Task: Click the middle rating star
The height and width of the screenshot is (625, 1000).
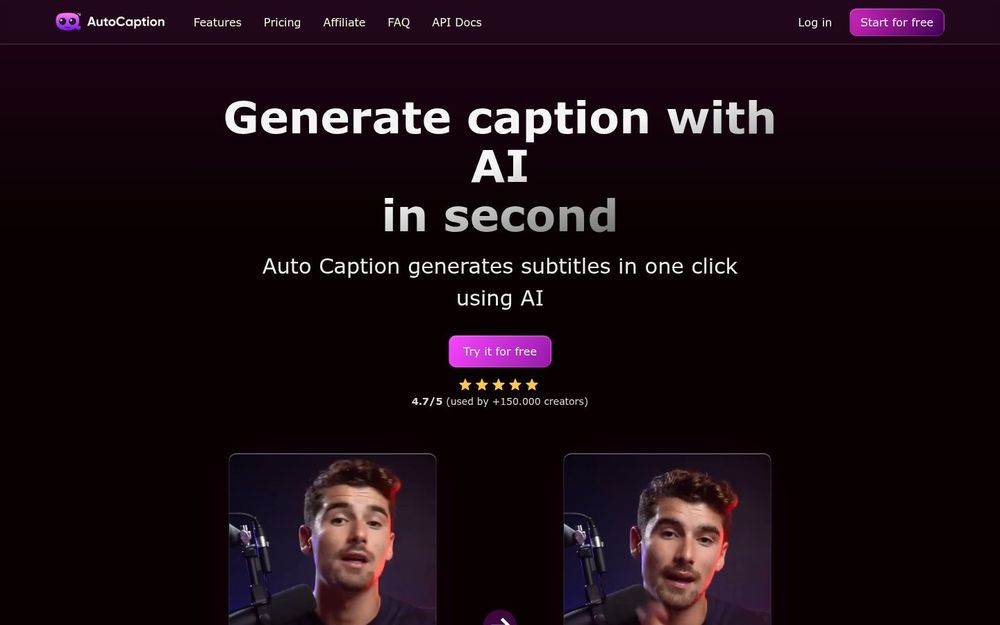Action: click(499, 385)
